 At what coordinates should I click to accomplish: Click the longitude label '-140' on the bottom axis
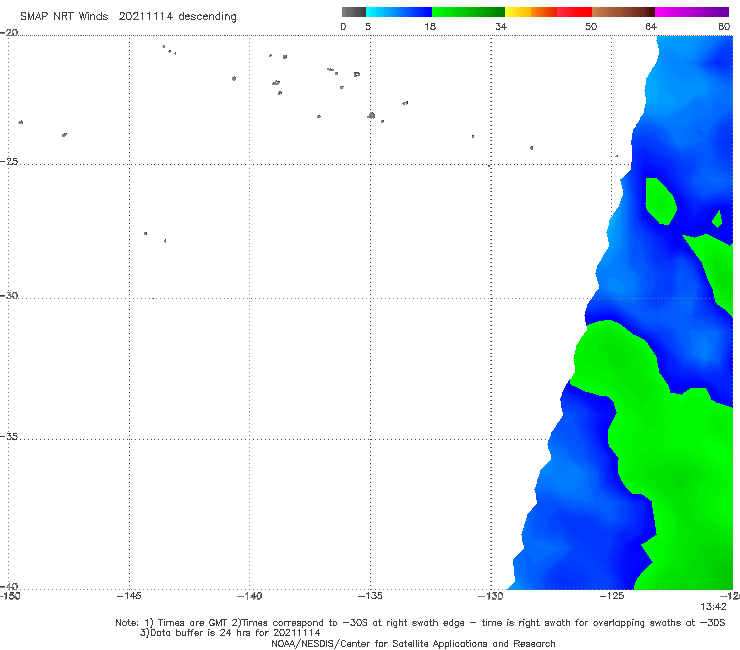pos(249,596)
